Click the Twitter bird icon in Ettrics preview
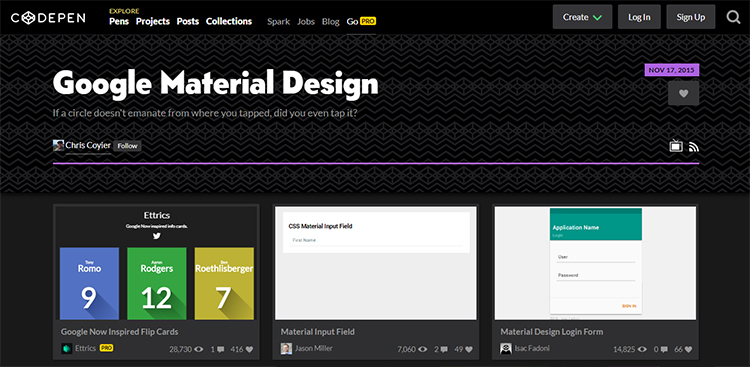Screen dimensions: 750x367 157,235
